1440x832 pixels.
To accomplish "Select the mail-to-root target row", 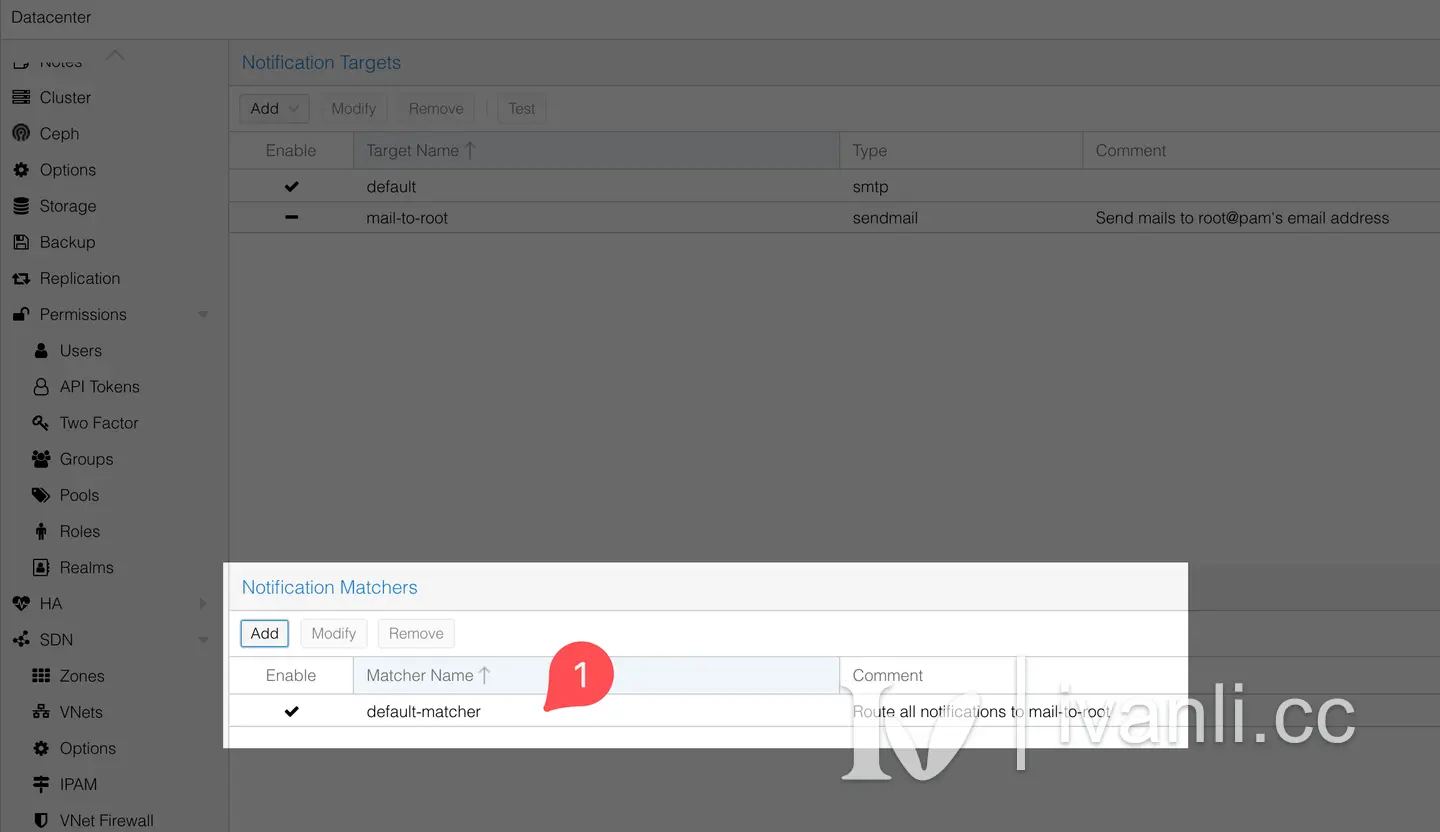I will click(x=834, y=218).
